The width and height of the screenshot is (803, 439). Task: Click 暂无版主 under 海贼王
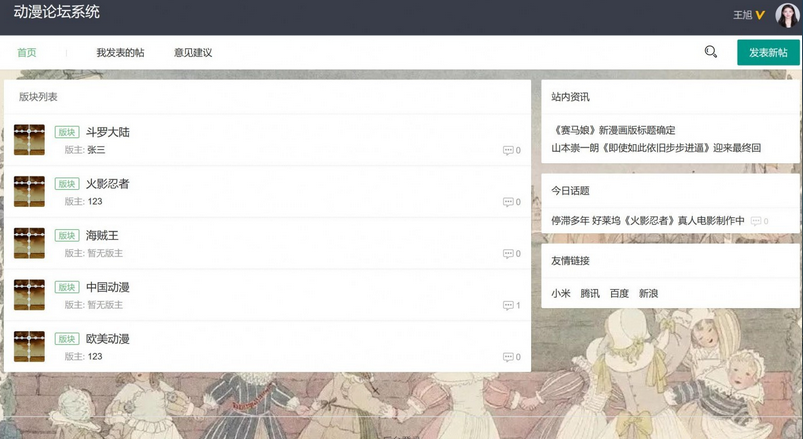(105, 254)
